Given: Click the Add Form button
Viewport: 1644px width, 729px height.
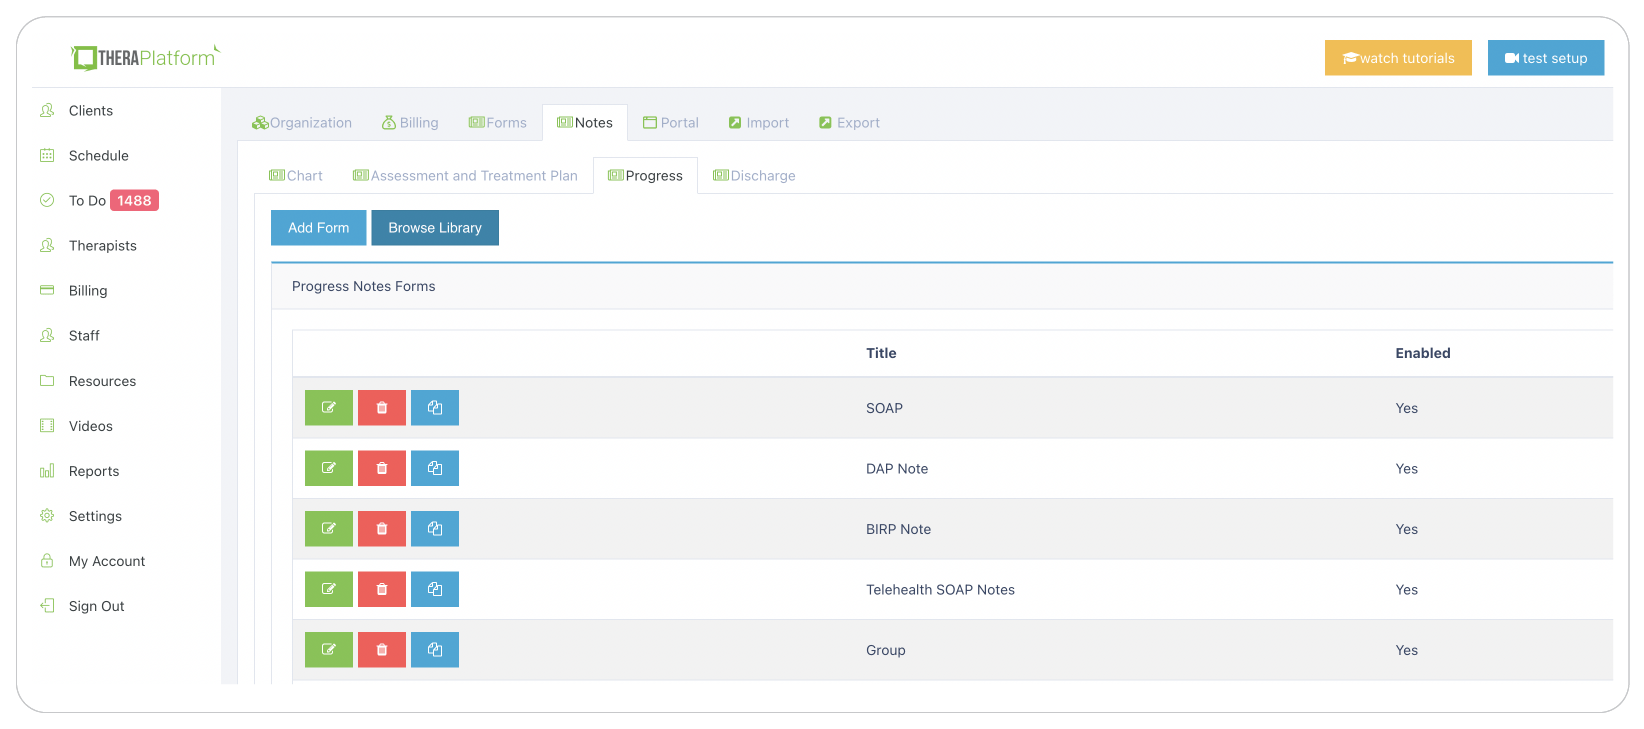Looking at the screenshot, I should pos(319,228).
